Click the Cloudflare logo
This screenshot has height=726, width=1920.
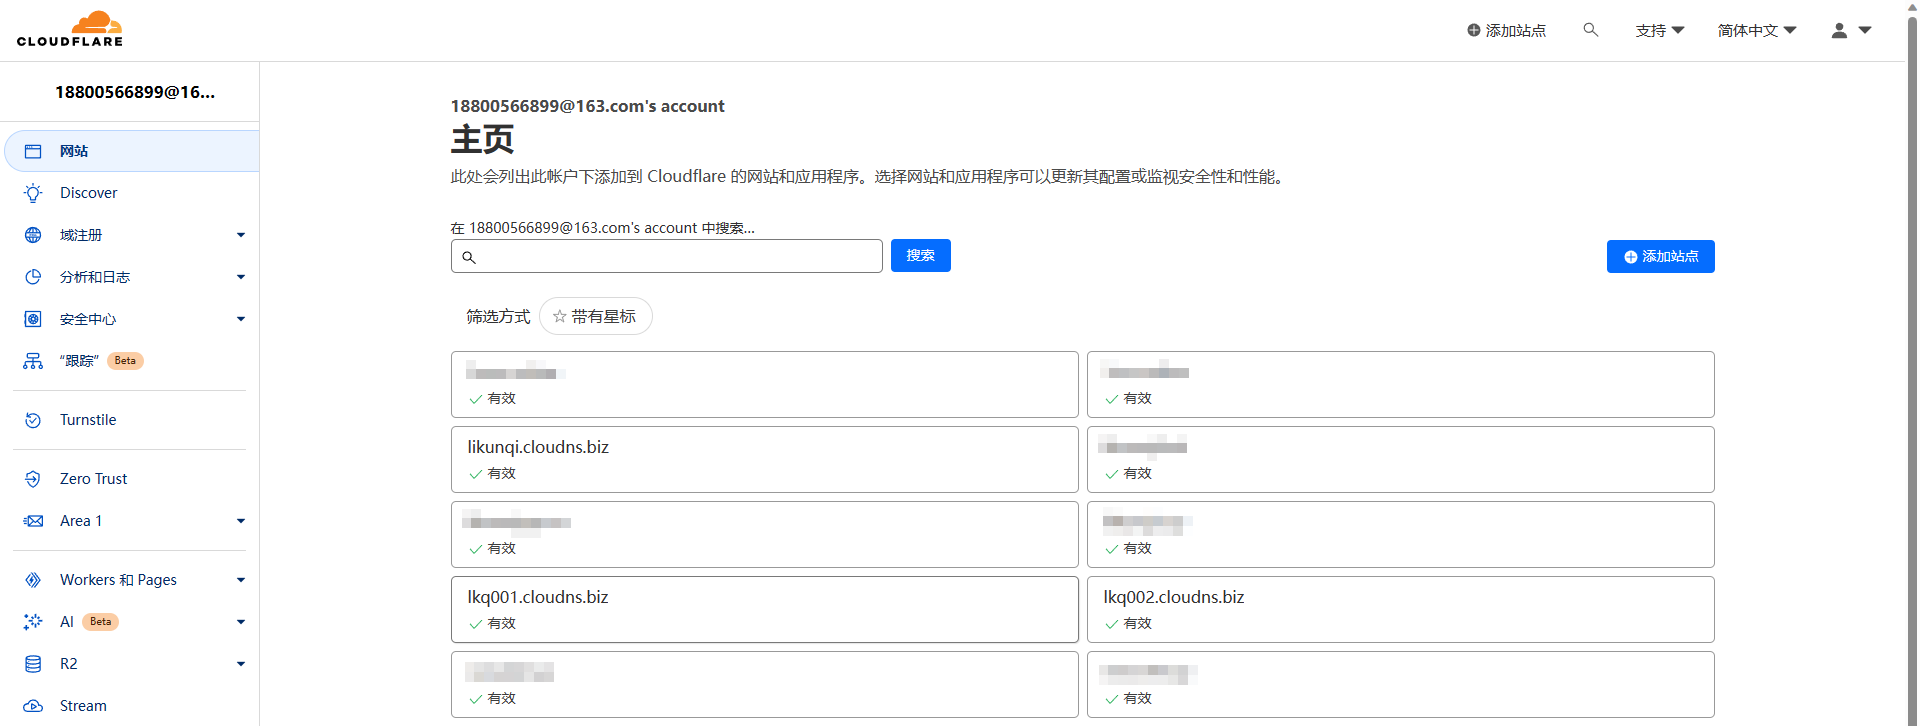pos(70,30)
